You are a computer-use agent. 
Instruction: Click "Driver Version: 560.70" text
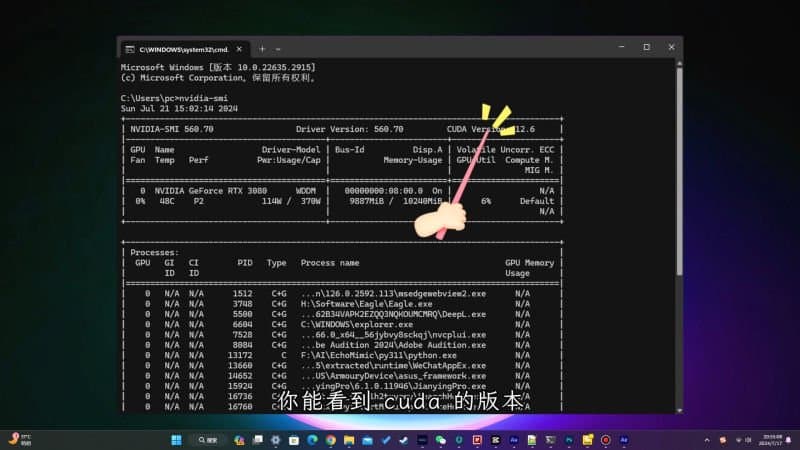pyautogui.click(x=349, y=129)
